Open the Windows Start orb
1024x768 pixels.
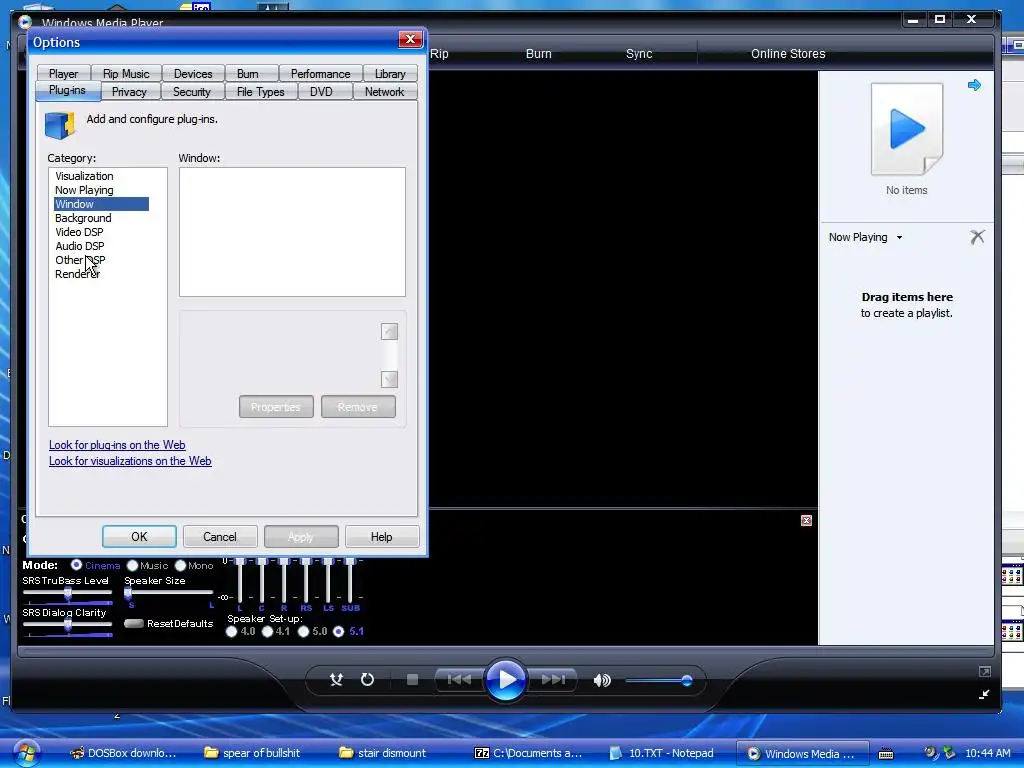tap(26, 754)
